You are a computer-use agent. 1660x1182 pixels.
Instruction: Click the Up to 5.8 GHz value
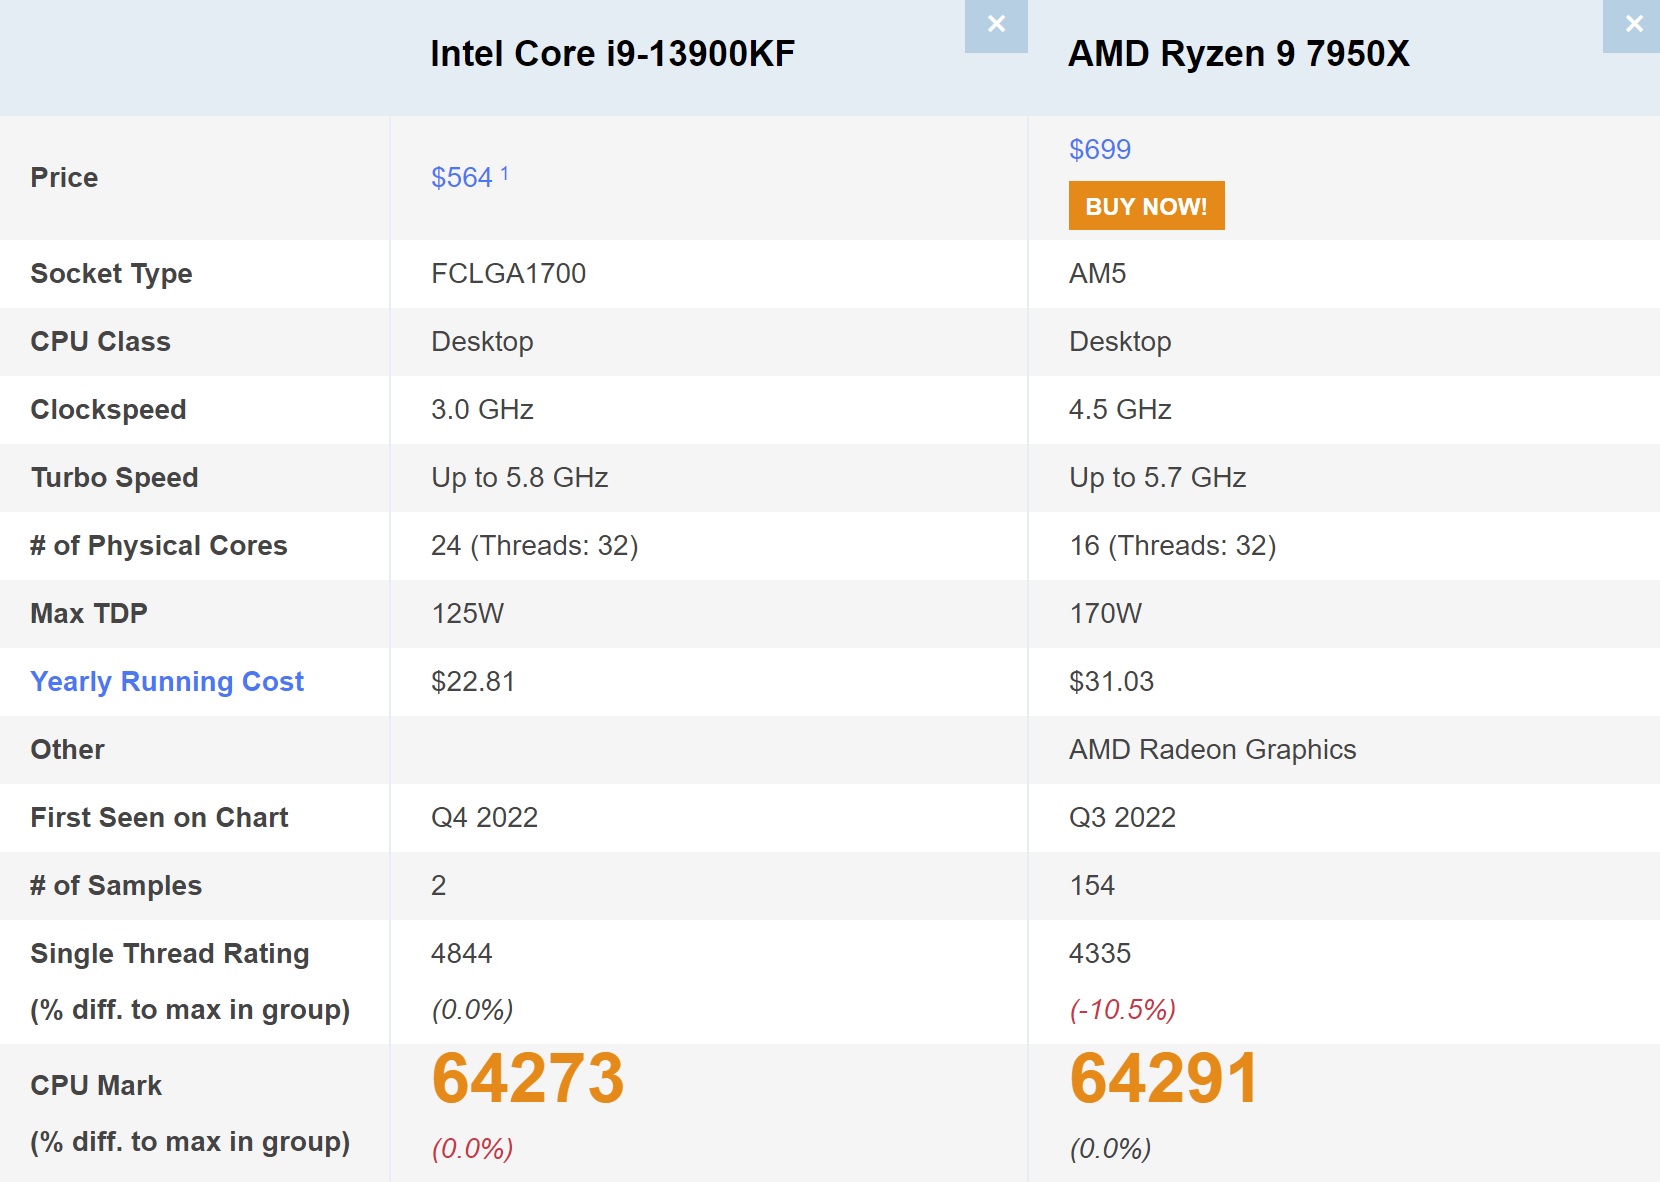point(519,478)
